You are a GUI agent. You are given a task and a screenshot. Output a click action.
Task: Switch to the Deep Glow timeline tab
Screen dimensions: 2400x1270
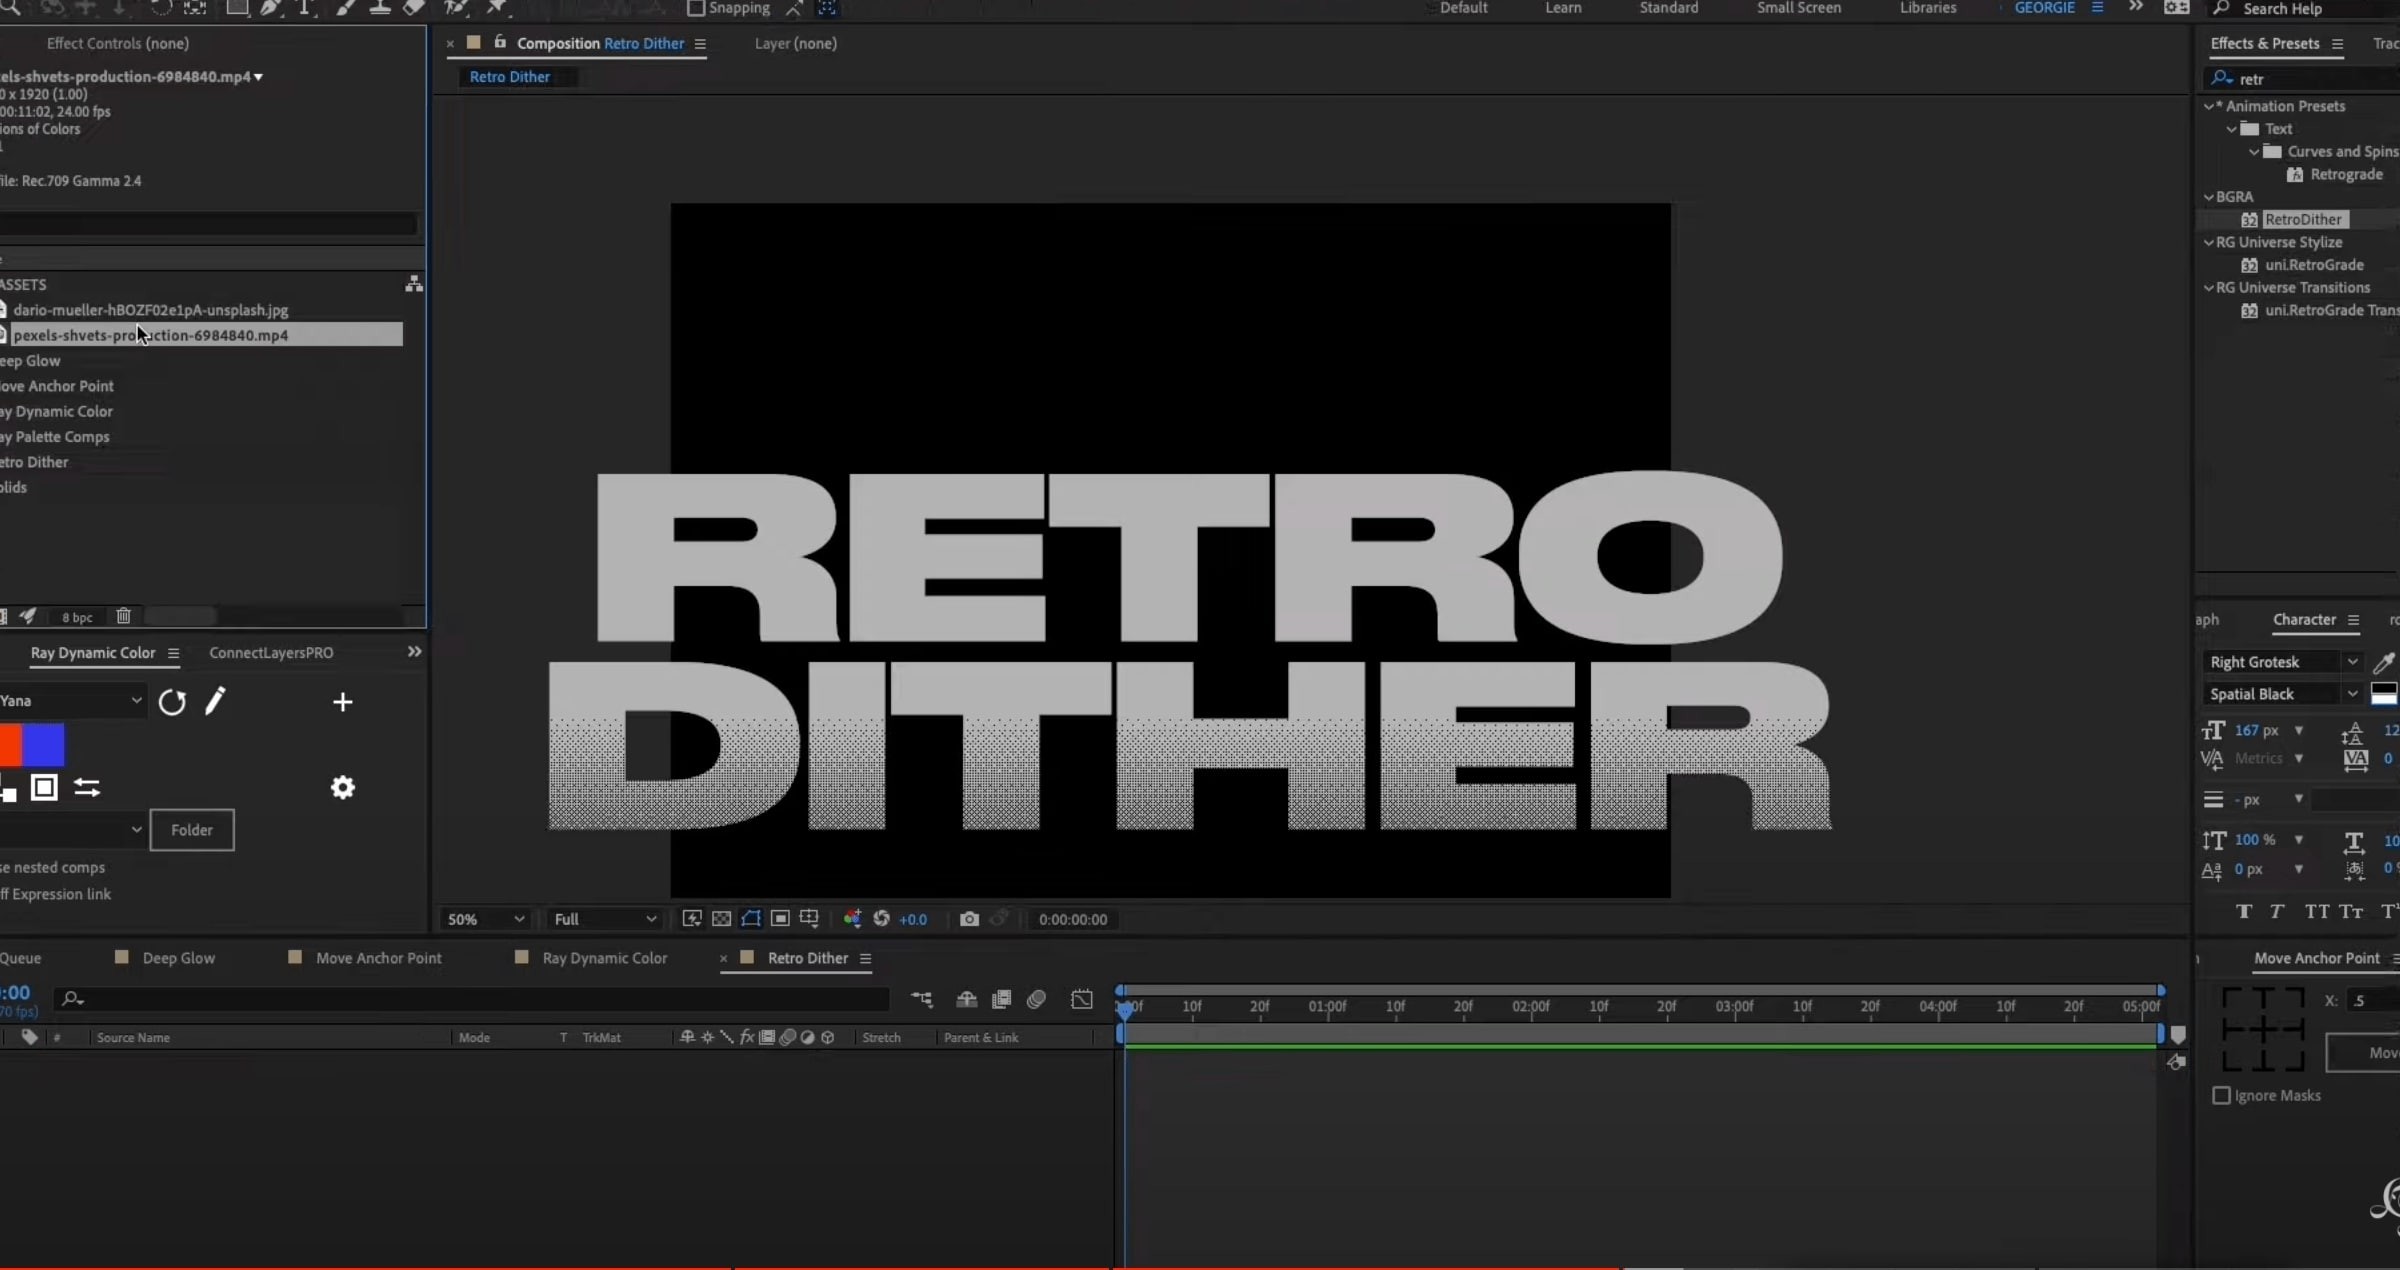(178, 958)
